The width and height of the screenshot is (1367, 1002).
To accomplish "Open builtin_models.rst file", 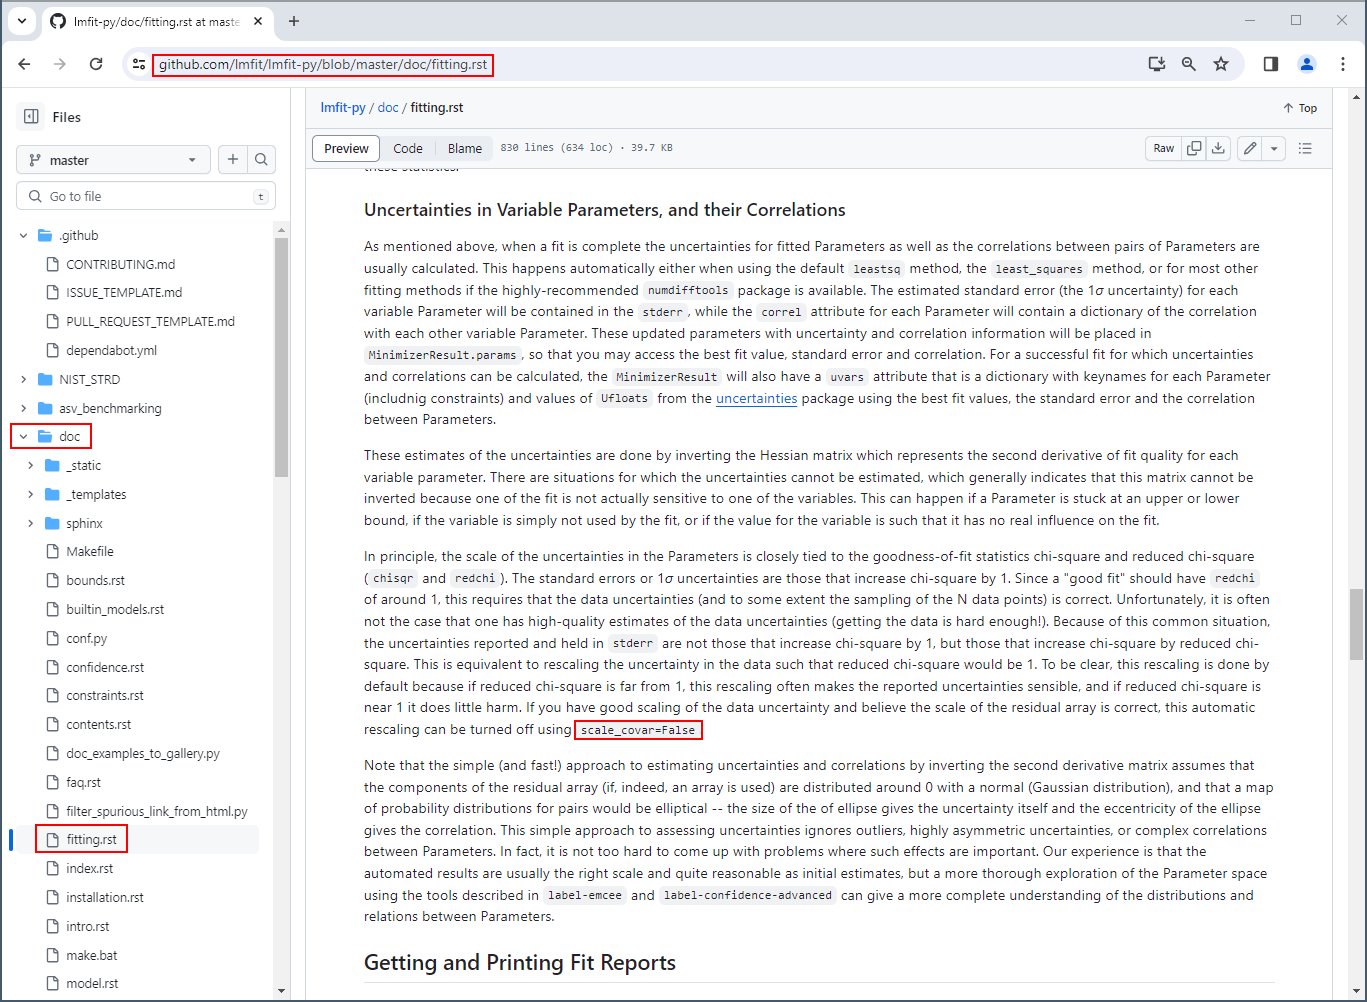I will [115, 610].
